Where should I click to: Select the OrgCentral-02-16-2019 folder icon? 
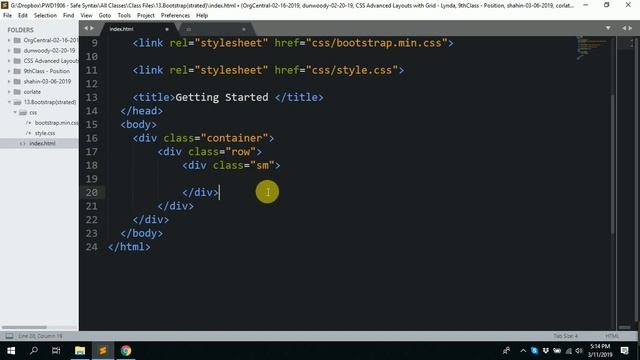click(17, 40)
